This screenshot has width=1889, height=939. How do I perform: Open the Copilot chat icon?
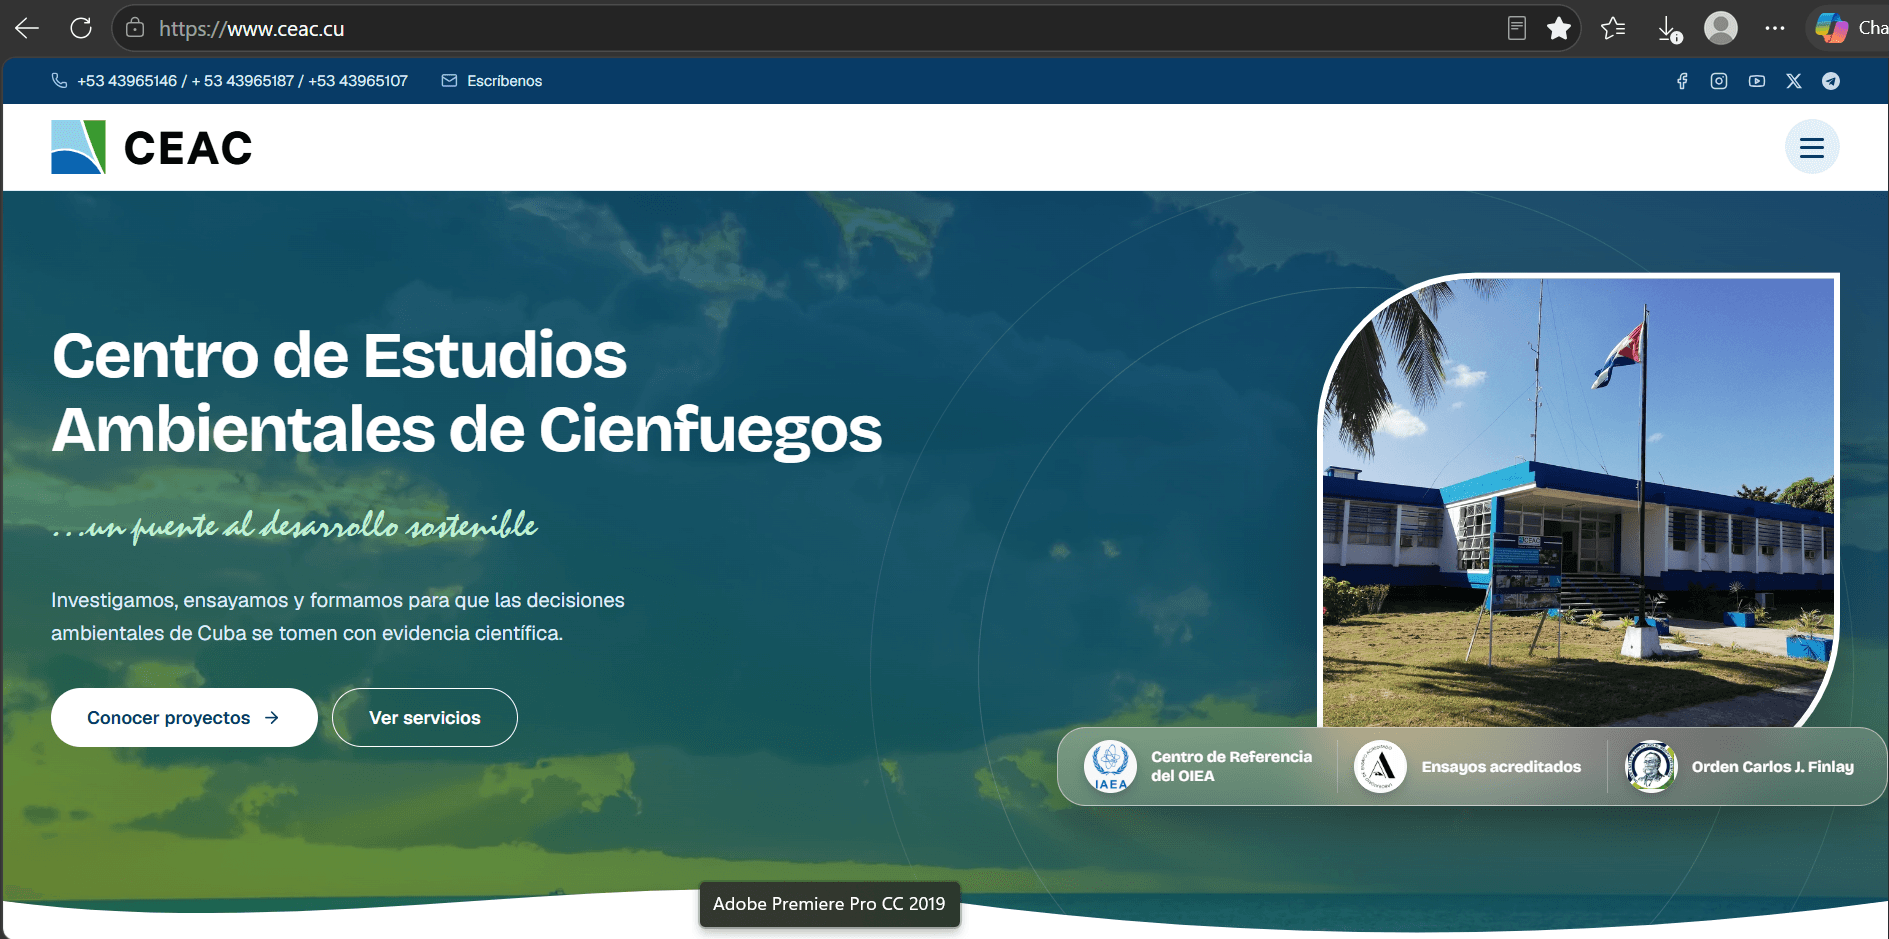1832,28
